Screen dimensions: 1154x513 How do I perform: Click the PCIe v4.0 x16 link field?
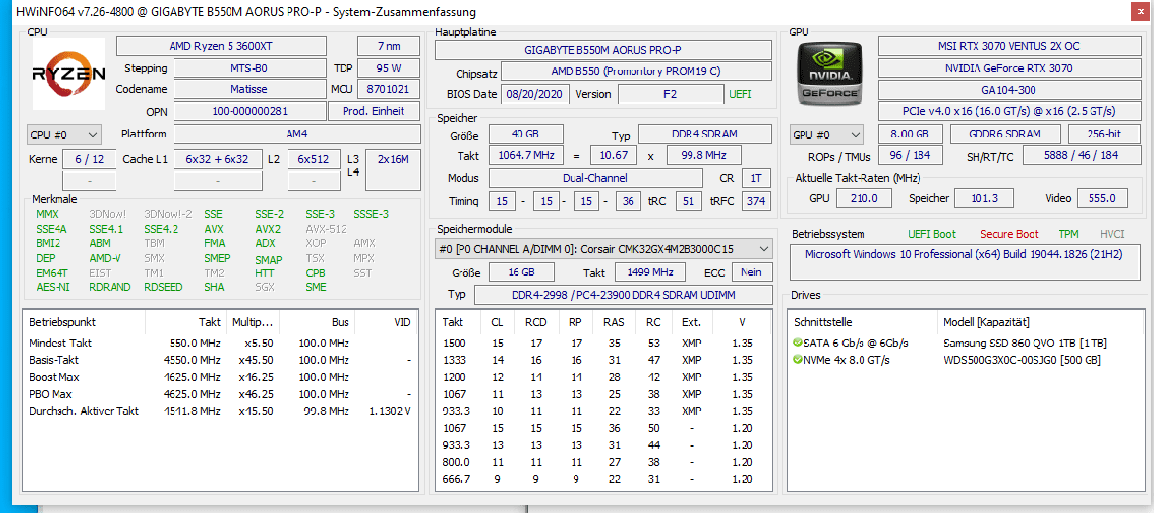pos(1009,111)
